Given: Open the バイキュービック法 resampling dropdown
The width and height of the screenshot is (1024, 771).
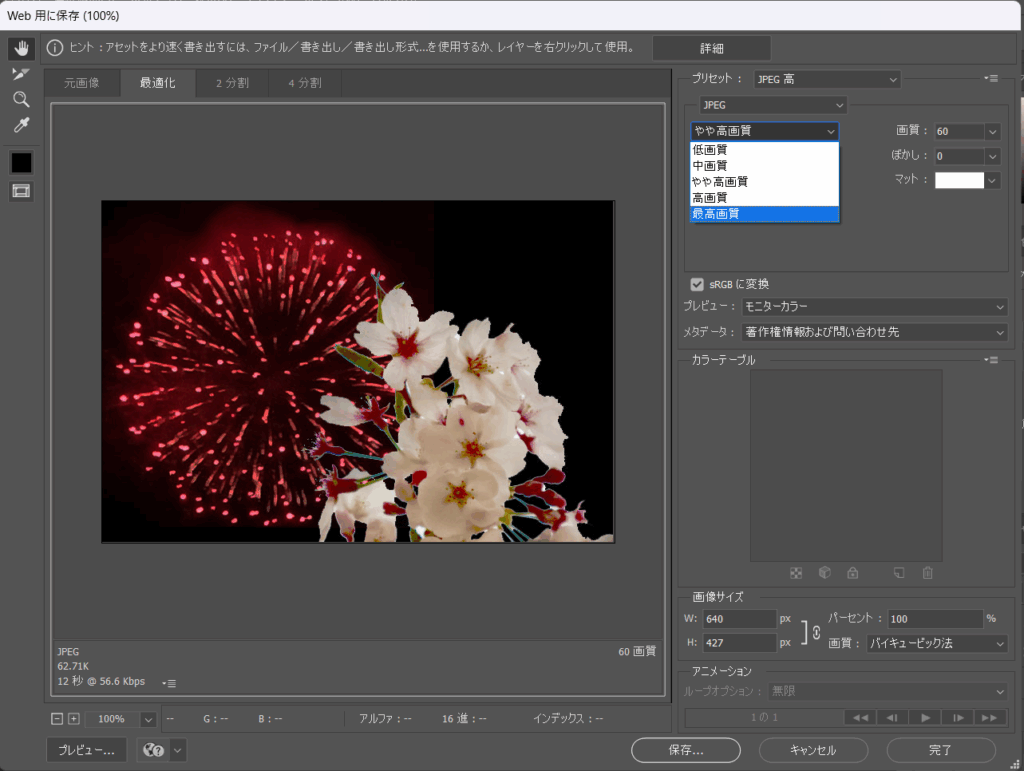Looking at the screenshot, I should pos(935,644).
